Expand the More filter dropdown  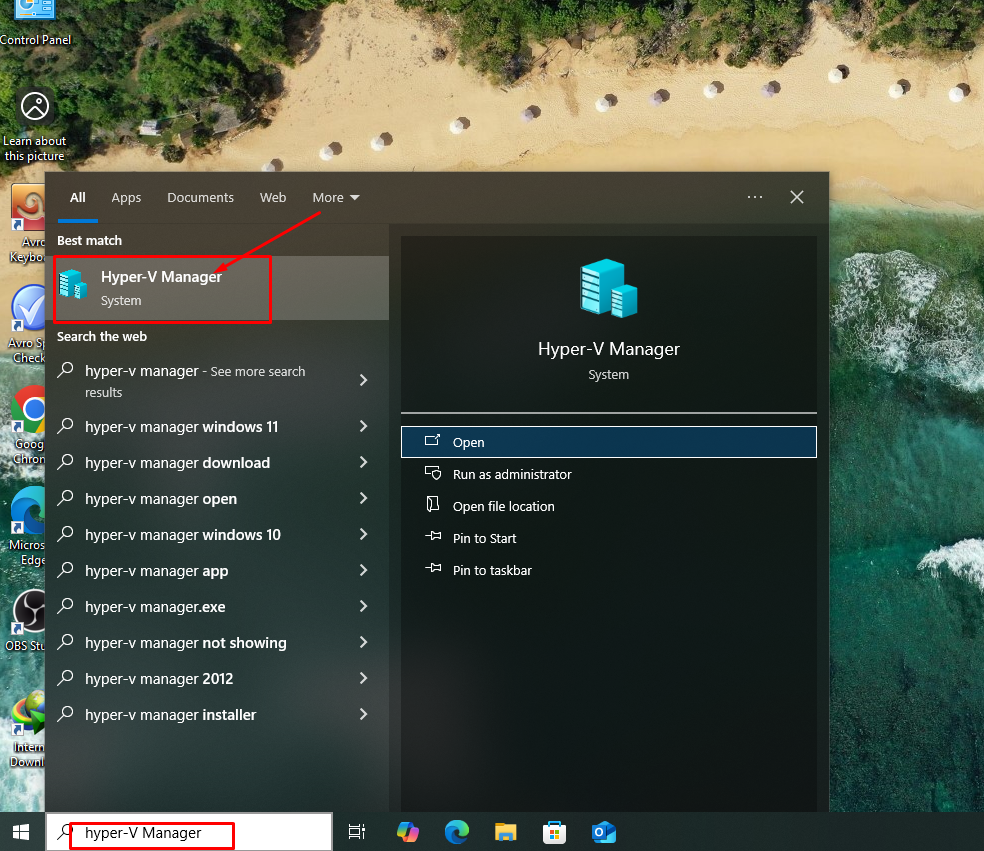tap(335, 198)
